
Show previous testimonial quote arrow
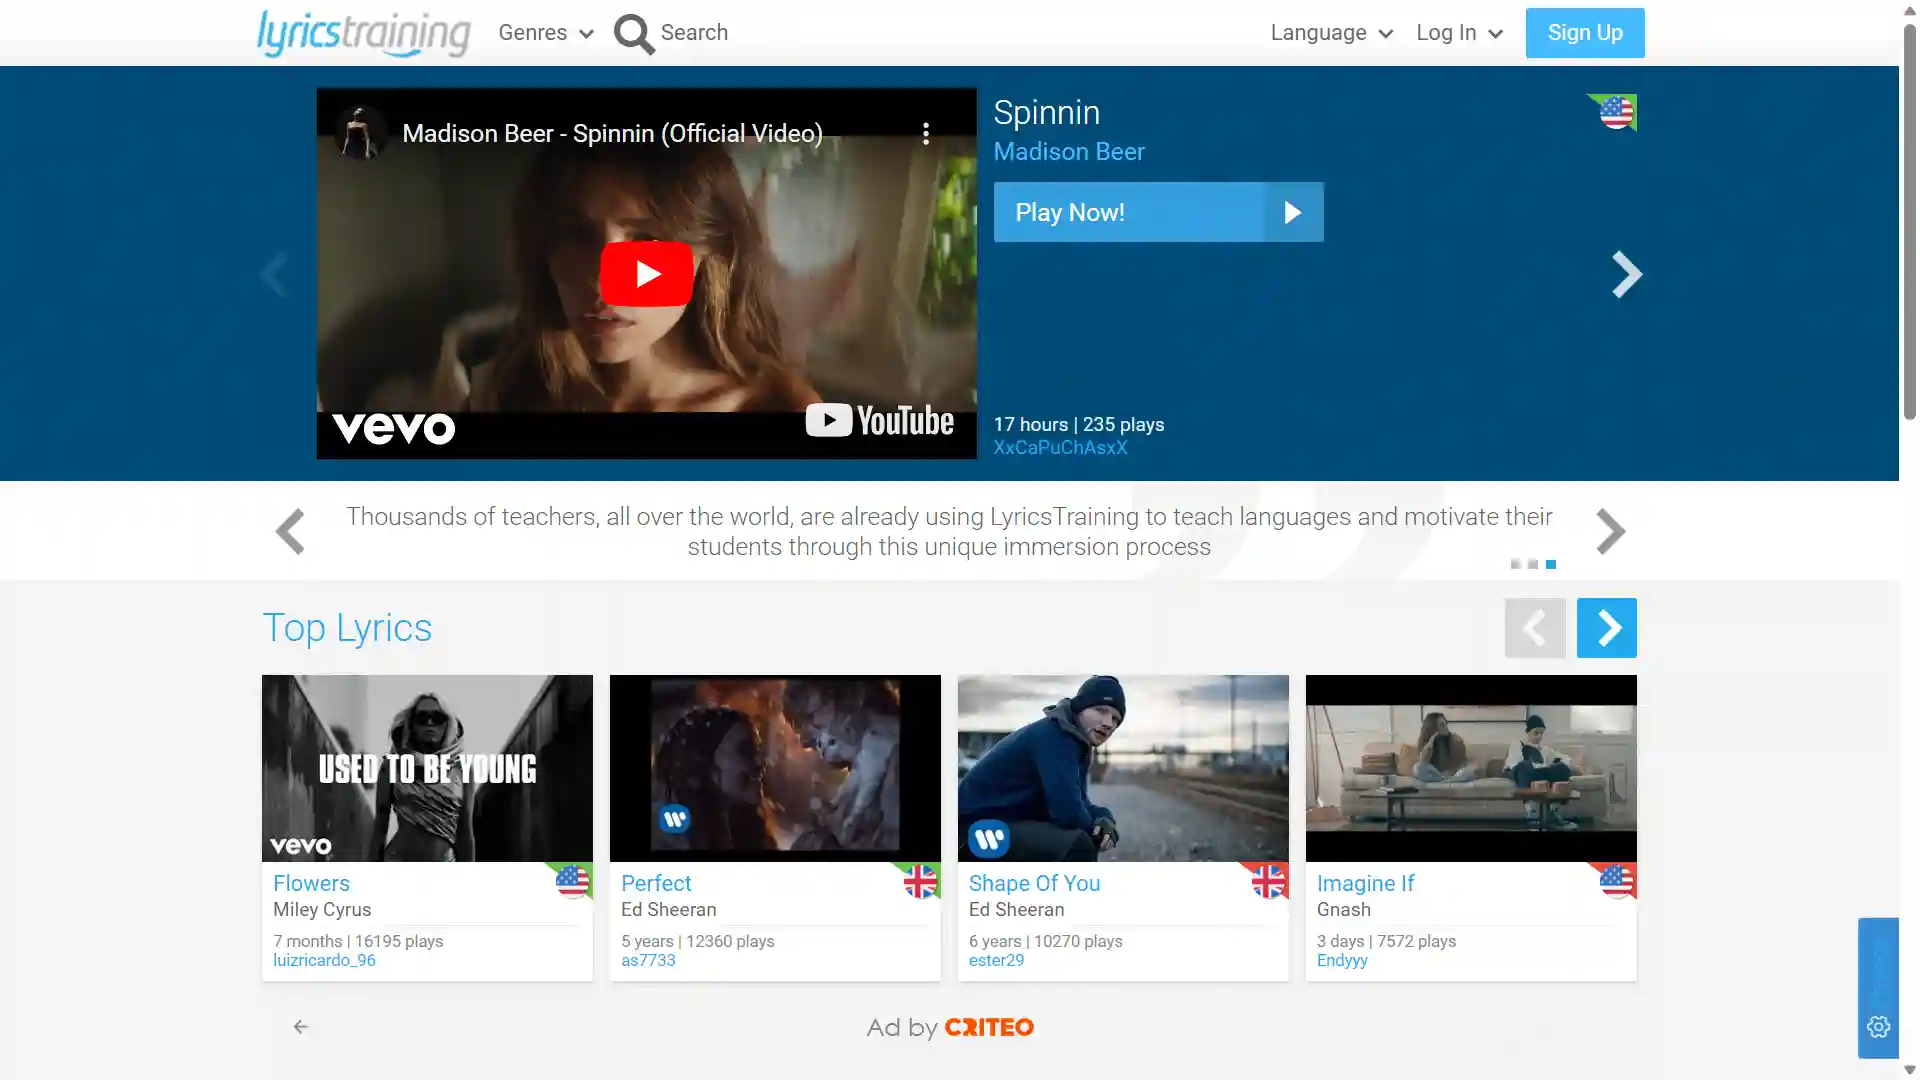[290, 531]
